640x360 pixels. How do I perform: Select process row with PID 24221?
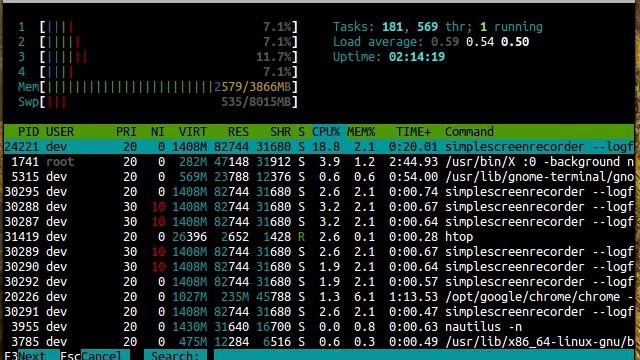[319, 147]
